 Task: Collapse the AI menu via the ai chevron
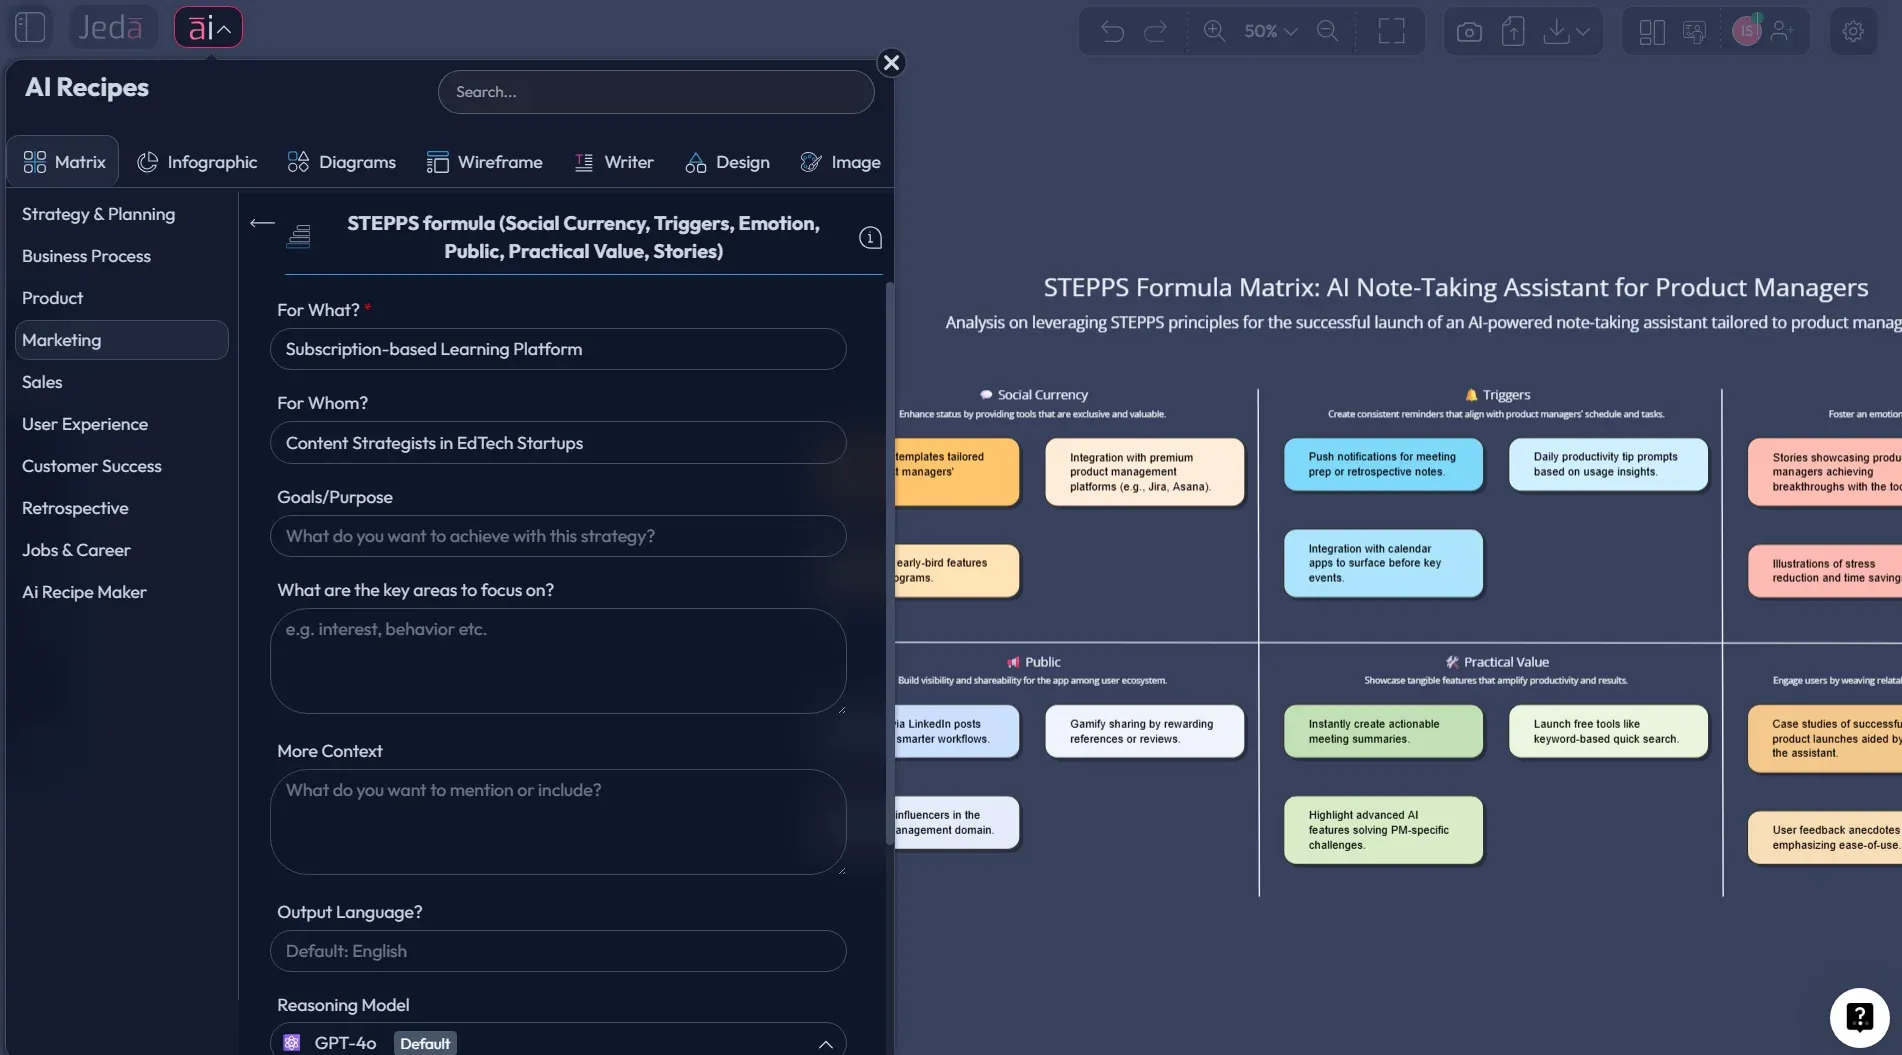[229, 27]
